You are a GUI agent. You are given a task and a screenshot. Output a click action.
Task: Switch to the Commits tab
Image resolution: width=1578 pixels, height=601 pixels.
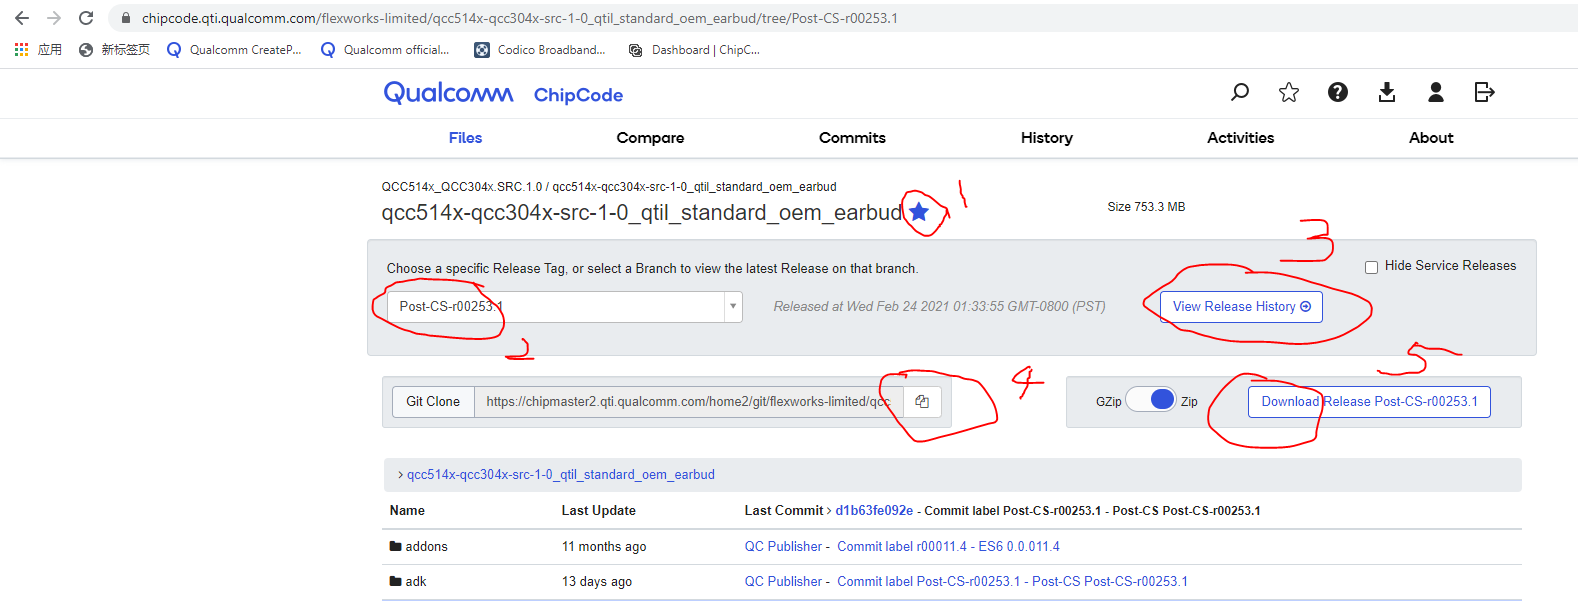pyautogui.click(x=852, y=138)
